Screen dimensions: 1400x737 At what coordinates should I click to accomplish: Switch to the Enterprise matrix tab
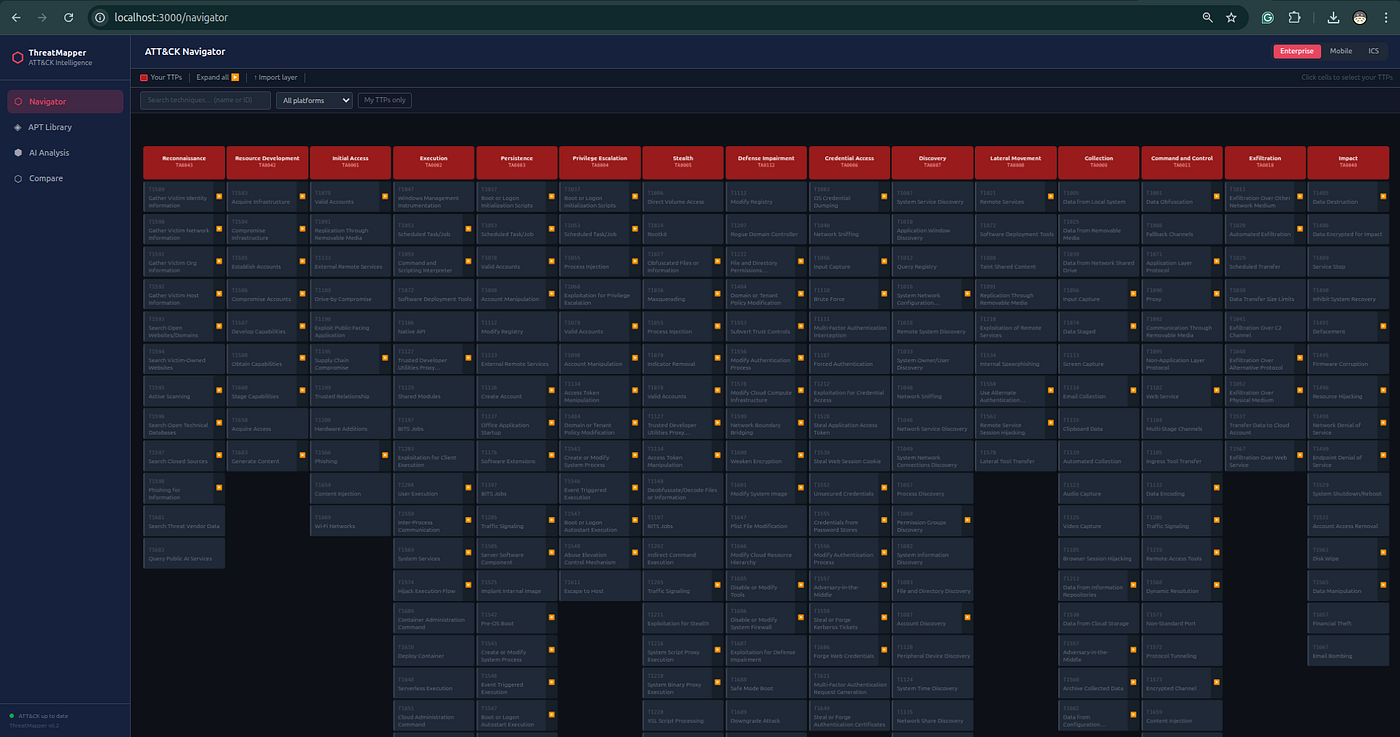coord(1297,51)
